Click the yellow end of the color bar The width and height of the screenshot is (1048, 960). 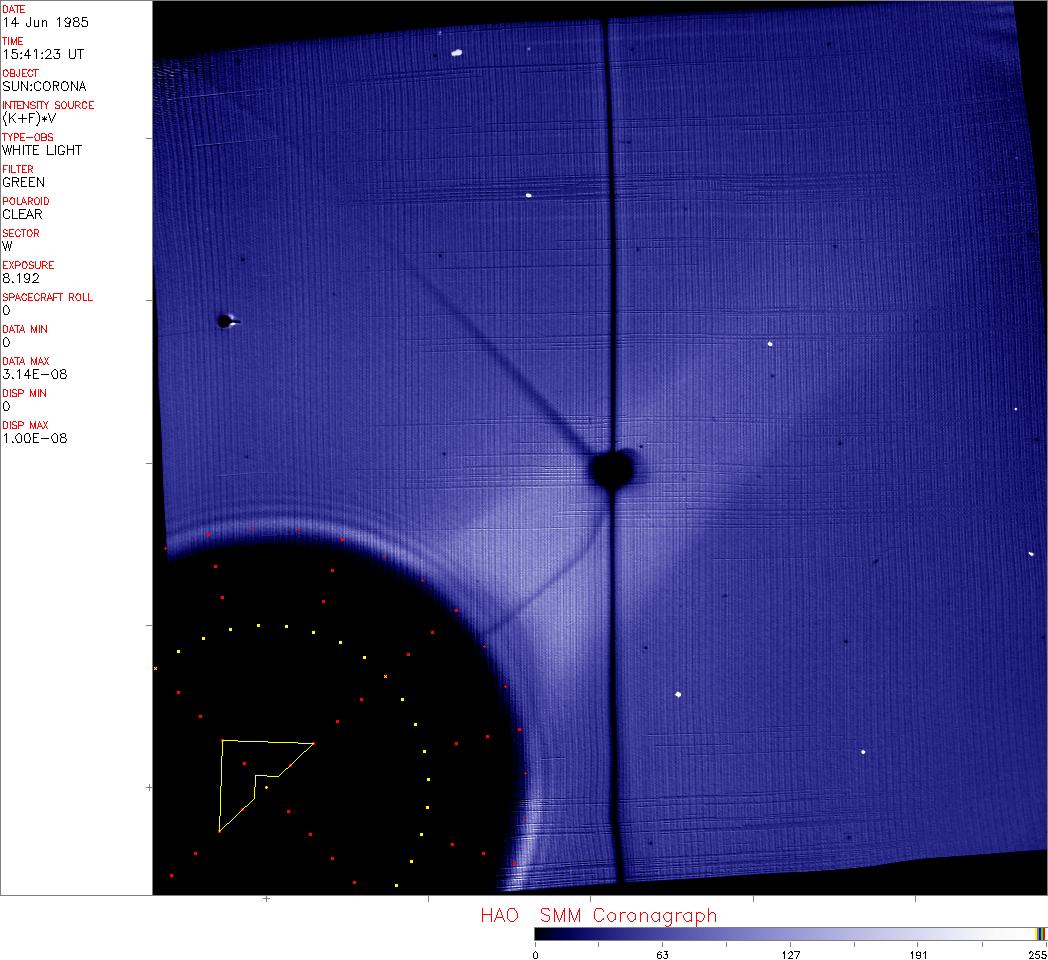1039,934
